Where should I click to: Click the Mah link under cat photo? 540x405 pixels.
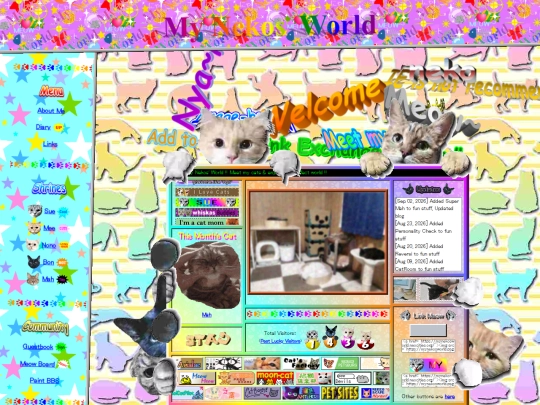(207, 315)
